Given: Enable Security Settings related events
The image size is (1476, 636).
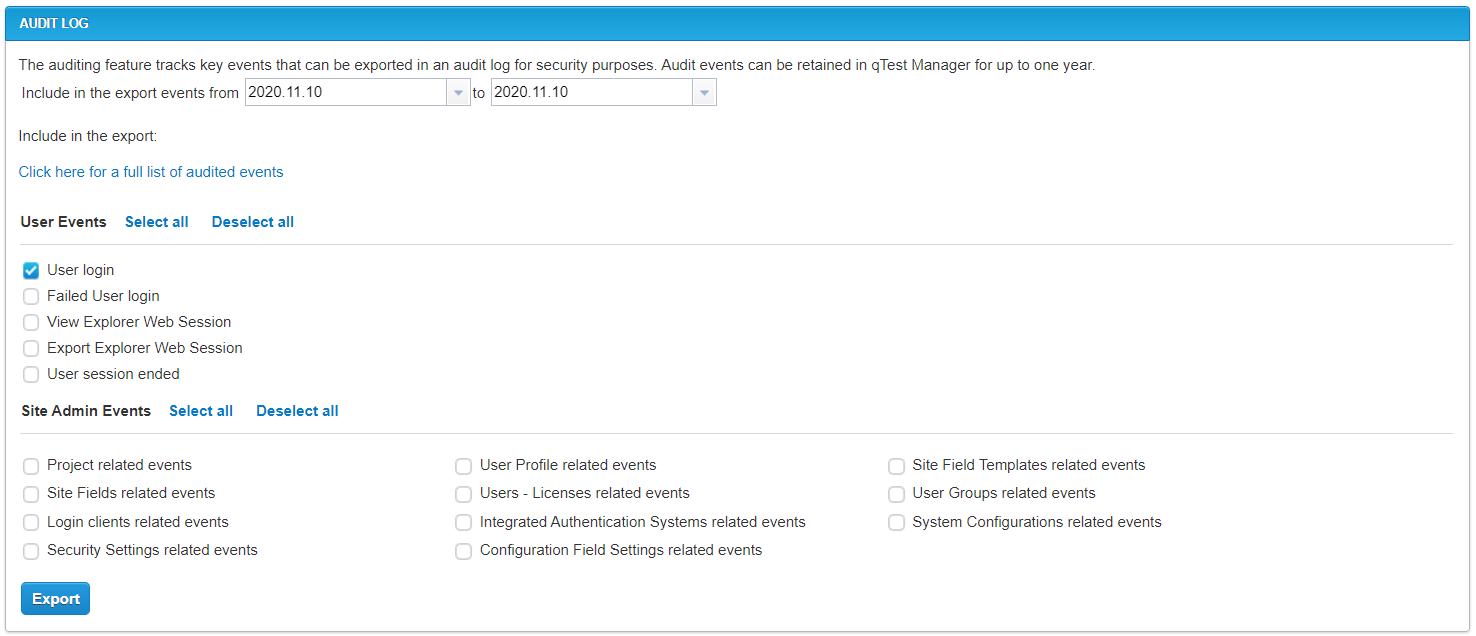Looking at the screenshot, I should 30,551.
